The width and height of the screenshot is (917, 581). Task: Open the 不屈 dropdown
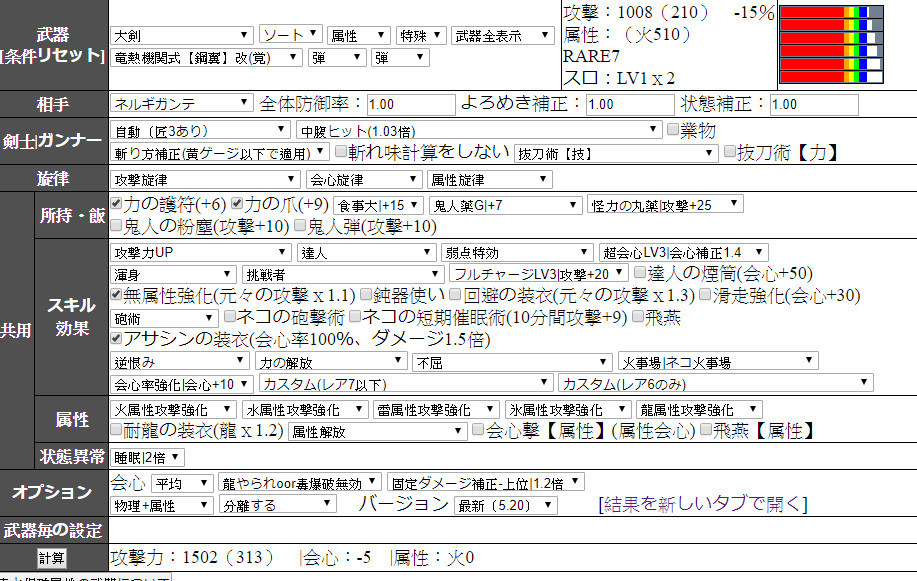tap(512, 363)
